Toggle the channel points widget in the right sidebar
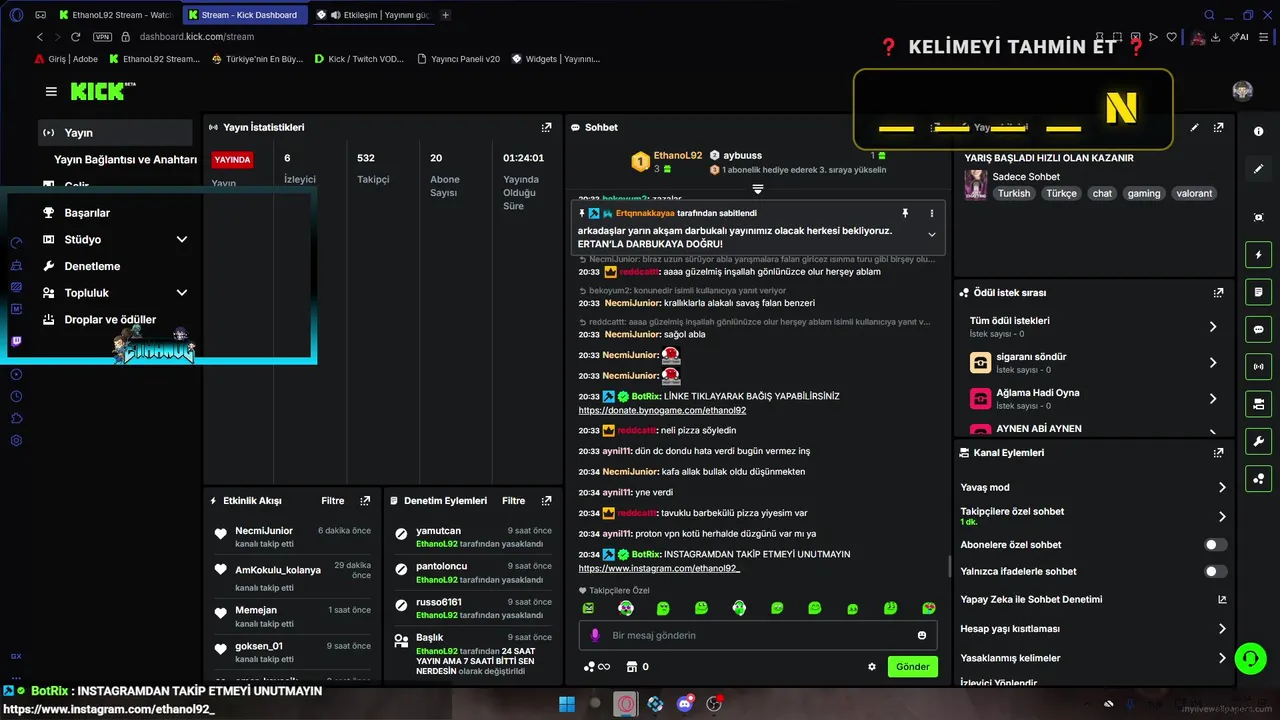The image size is (1280, 720). 1258,480
